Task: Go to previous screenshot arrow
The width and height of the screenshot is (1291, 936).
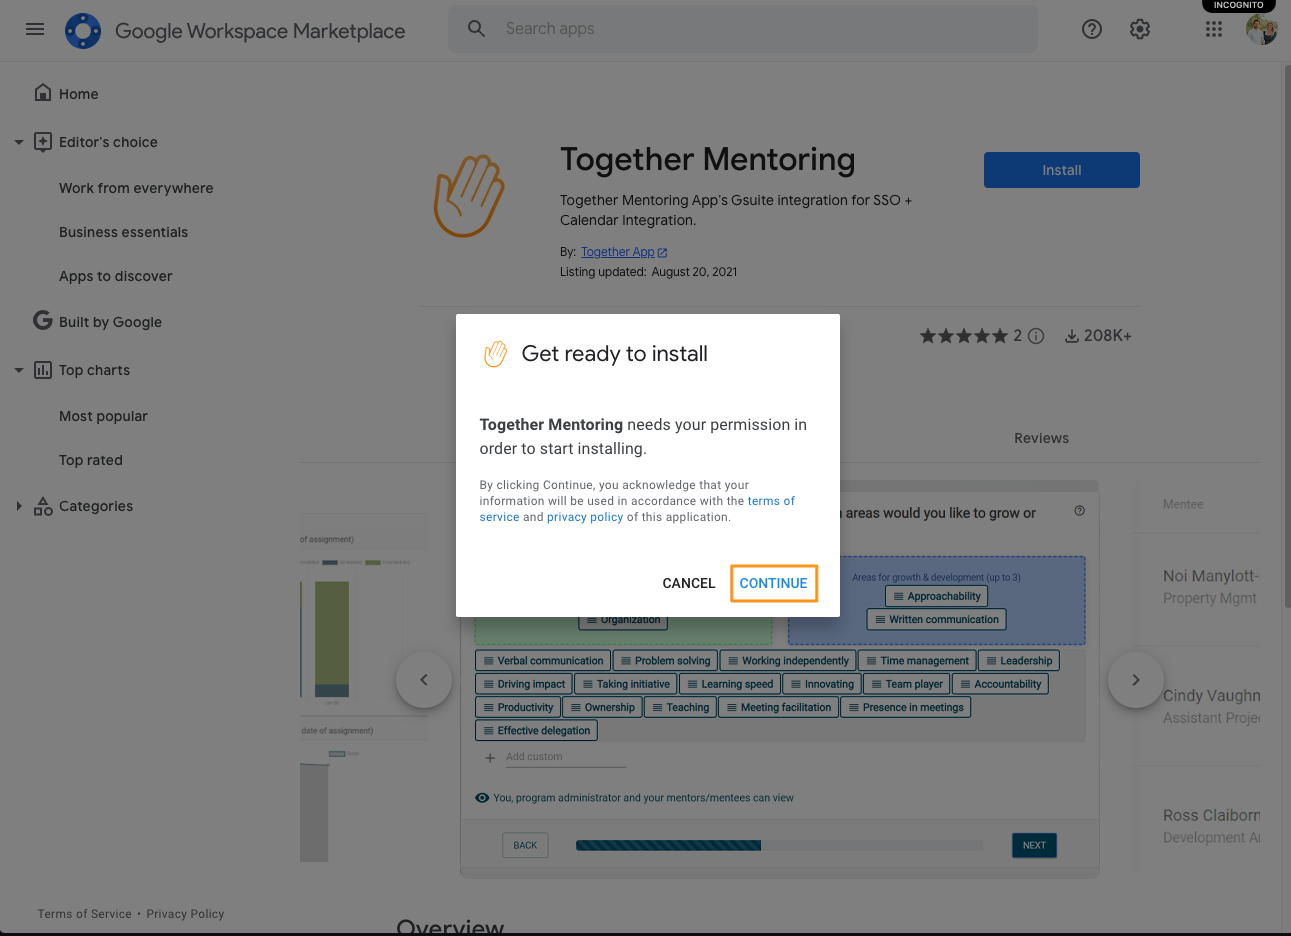Action: pyautogui.click(x=424, y=680)
